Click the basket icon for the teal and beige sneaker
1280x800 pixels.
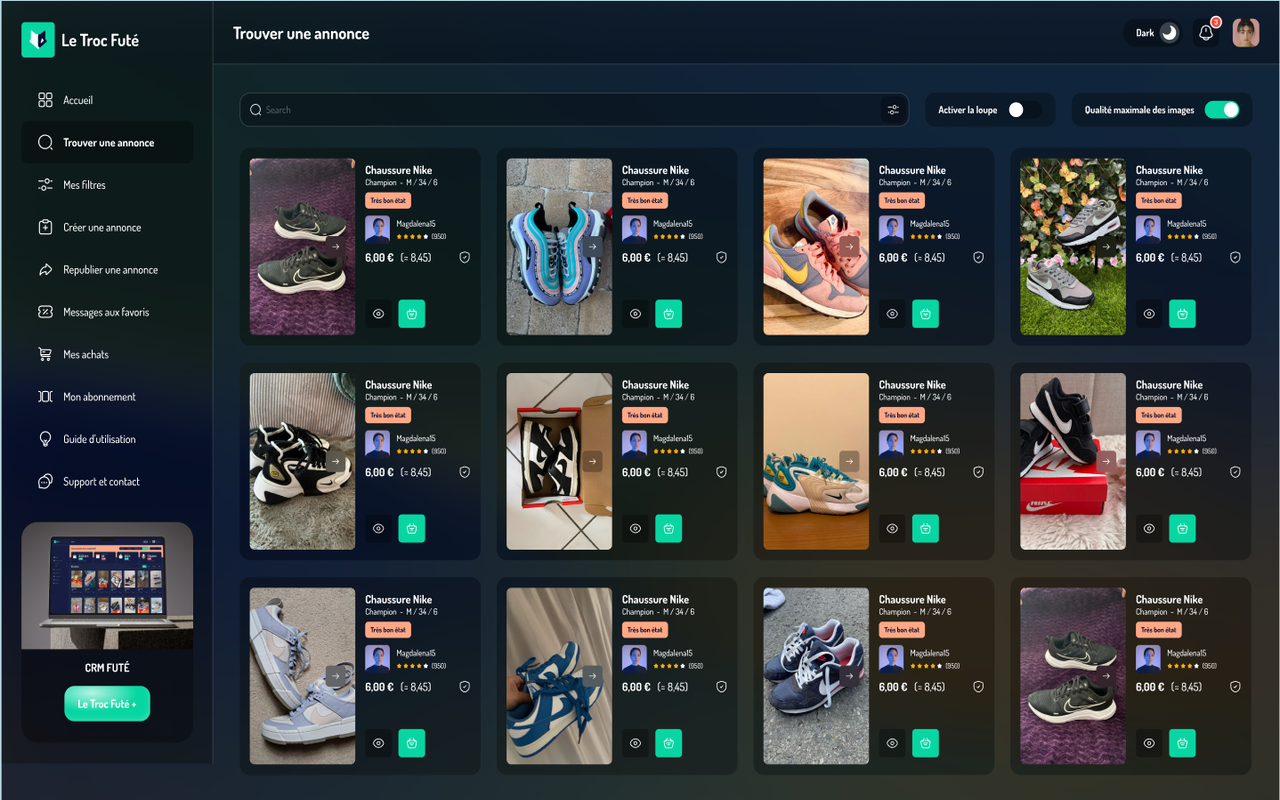point(926,529)
